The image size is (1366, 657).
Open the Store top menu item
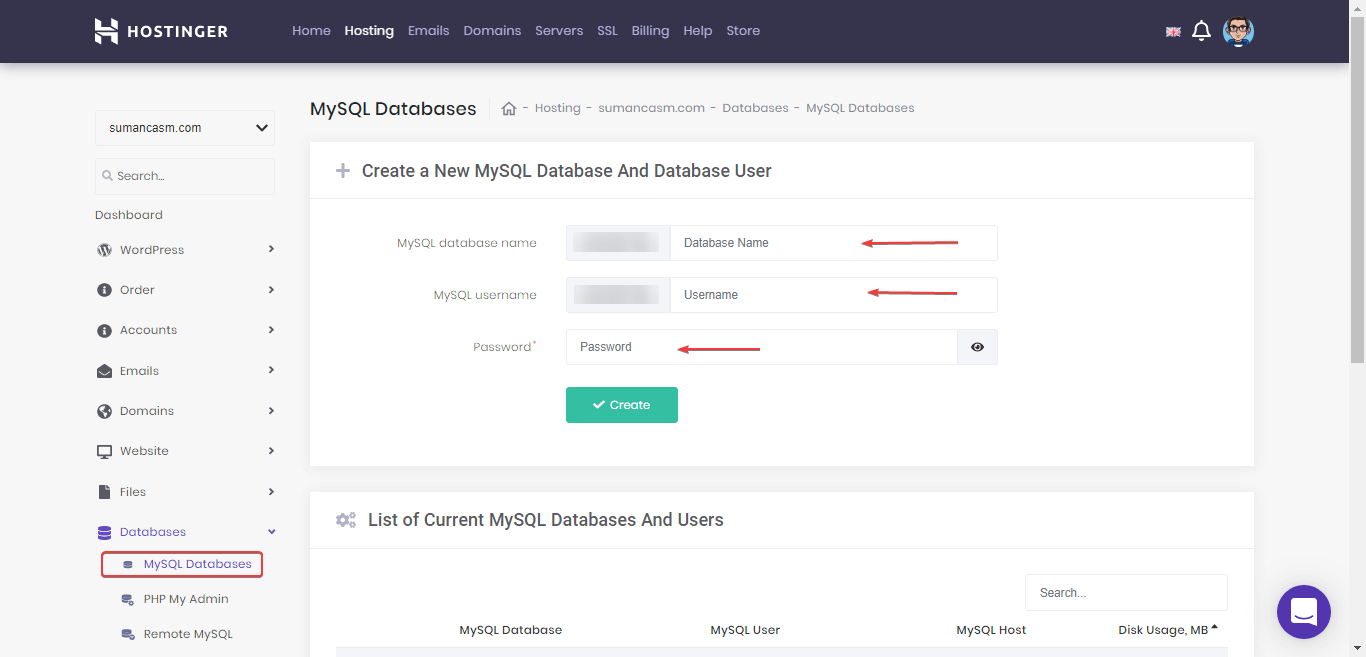743,31
